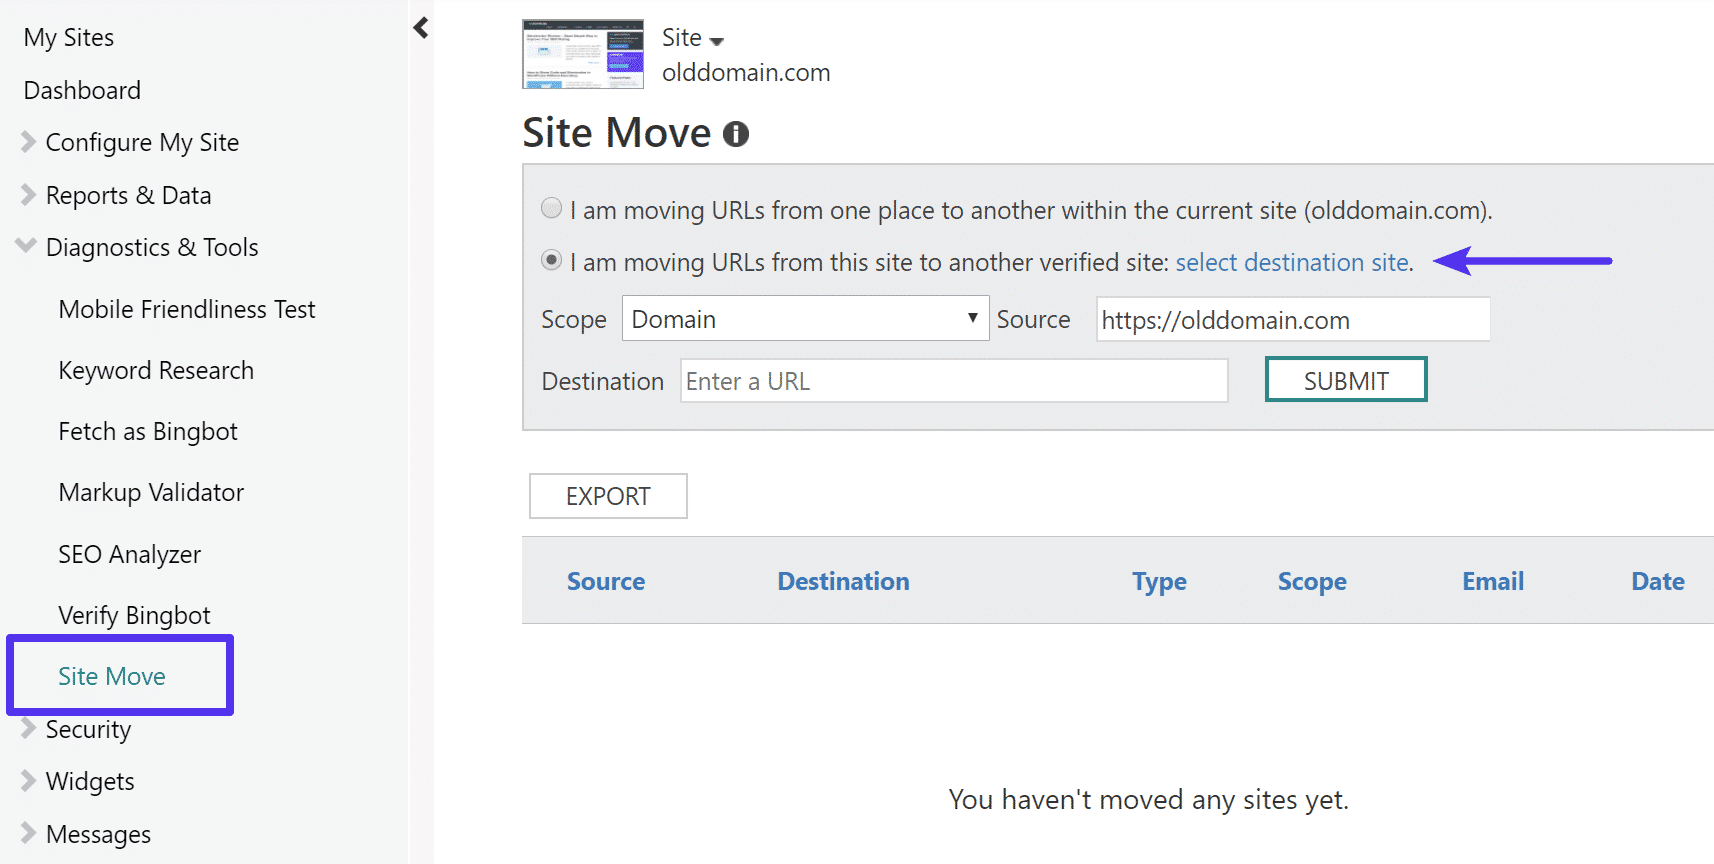Open the Scope dropdown showing Domain
The width and height of the screenshot is (1714, 864).
coord(805,318)
